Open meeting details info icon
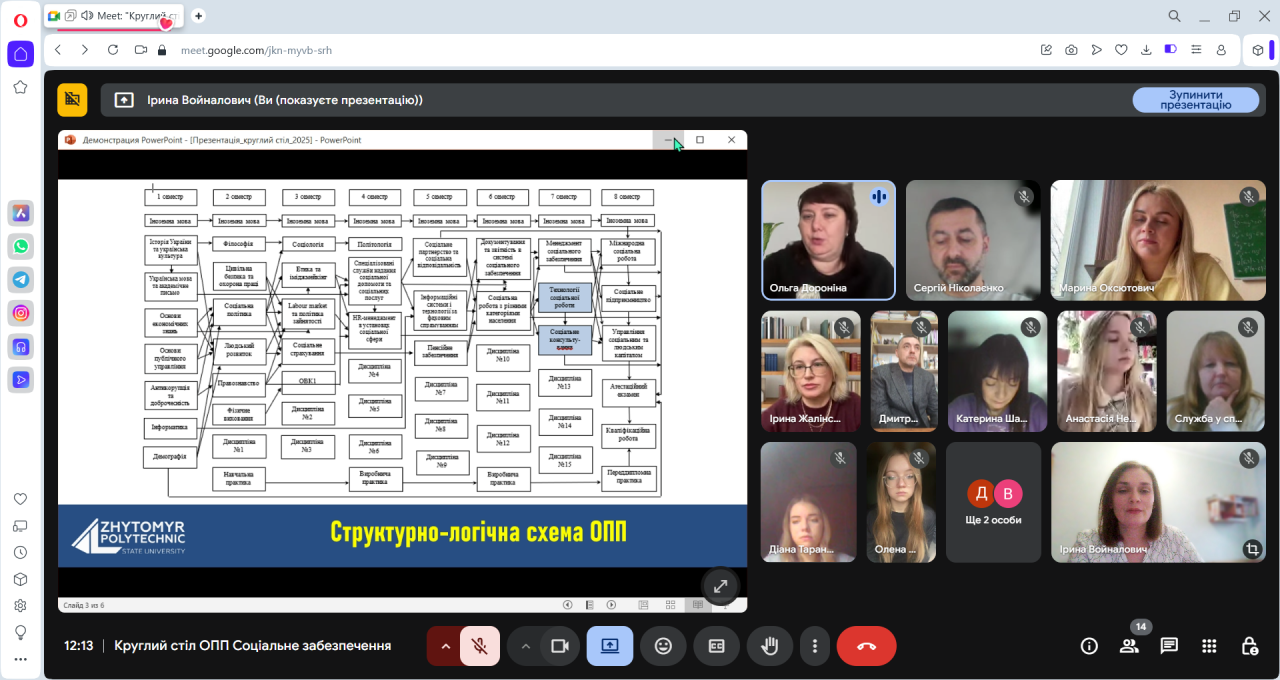The height and width of the screenshot is (680, 1280). 1089,646
